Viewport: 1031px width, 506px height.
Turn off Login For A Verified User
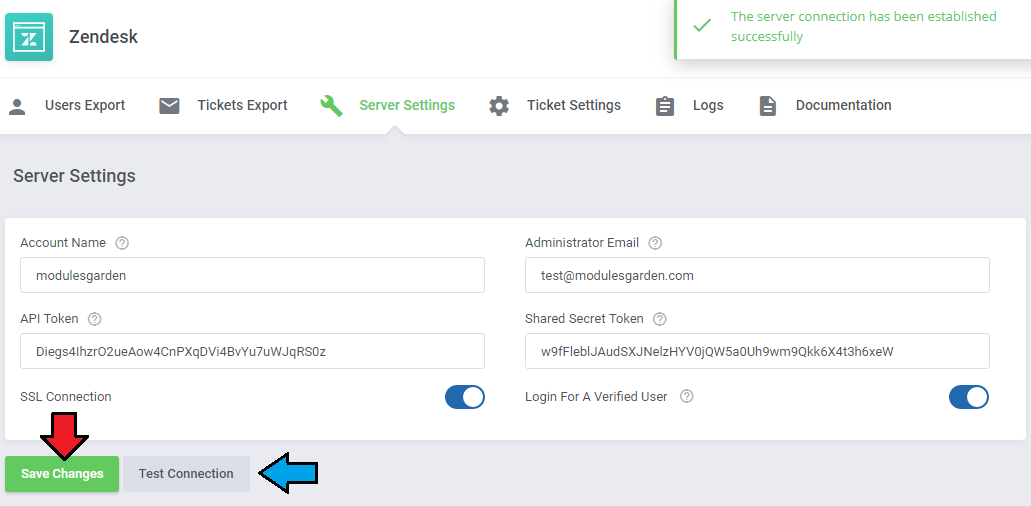(969, 397)
